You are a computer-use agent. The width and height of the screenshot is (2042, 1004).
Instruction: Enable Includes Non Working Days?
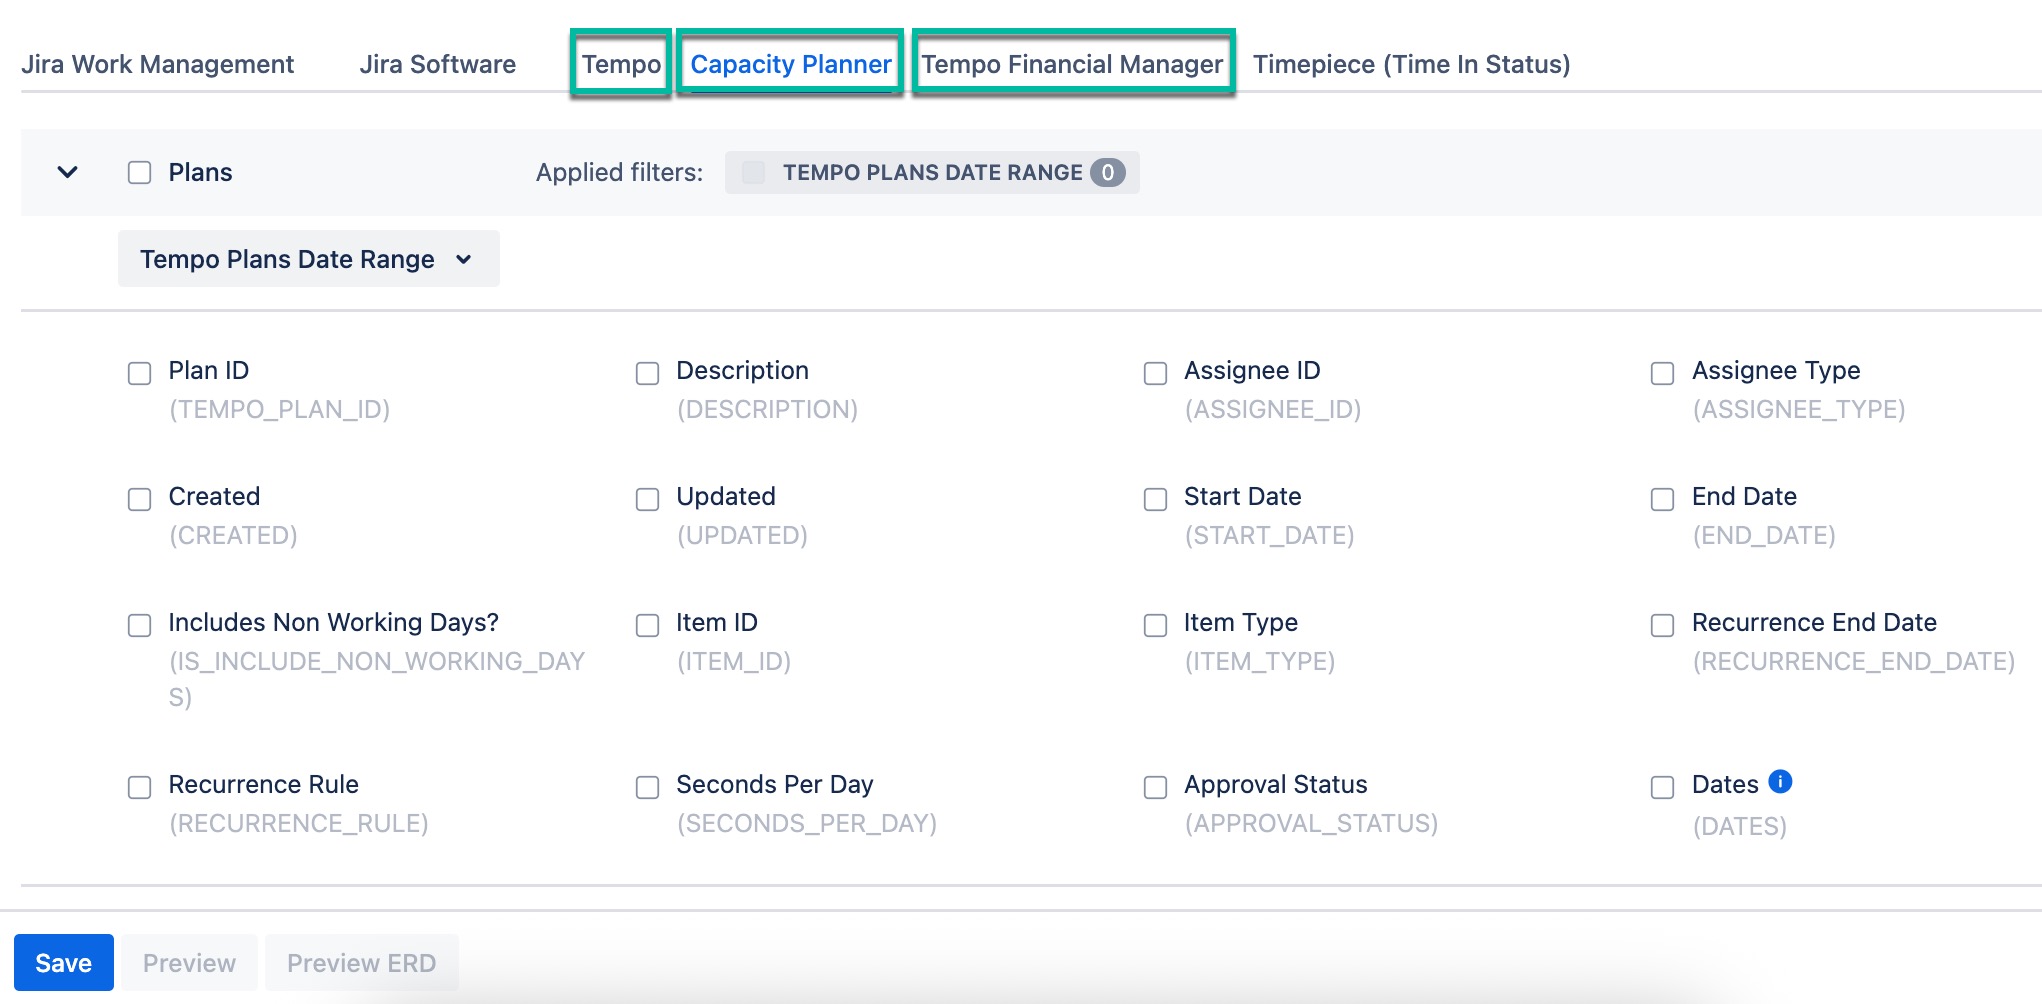pos(139,625)
